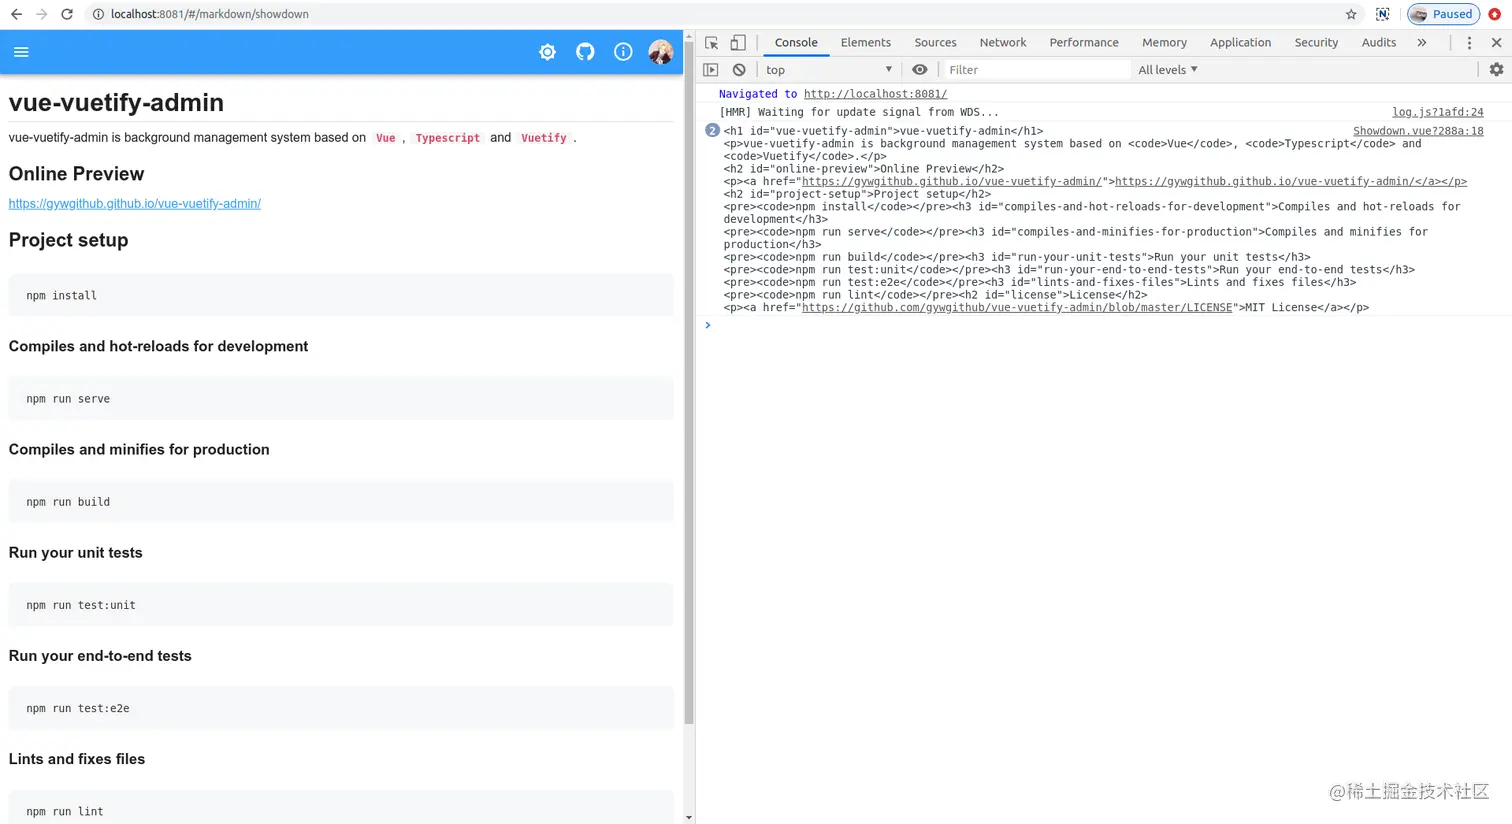
Task: Click the Typescript inline code tag
Action: (x=448, y=138)
